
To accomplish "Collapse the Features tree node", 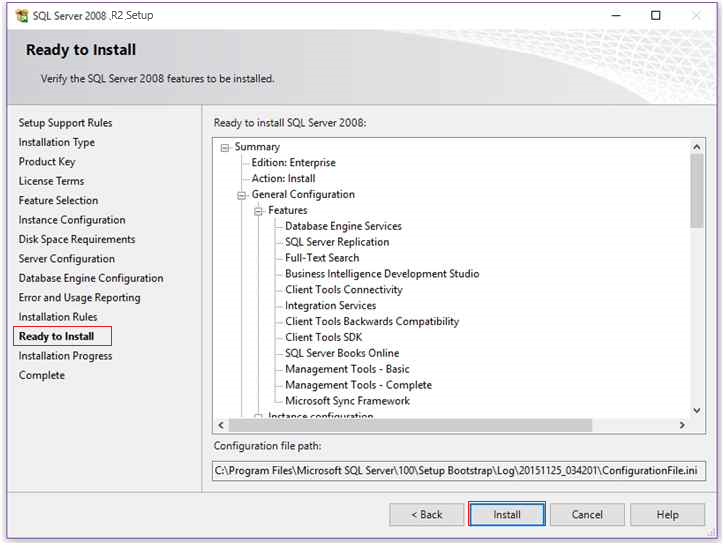I will click(259, 211).
